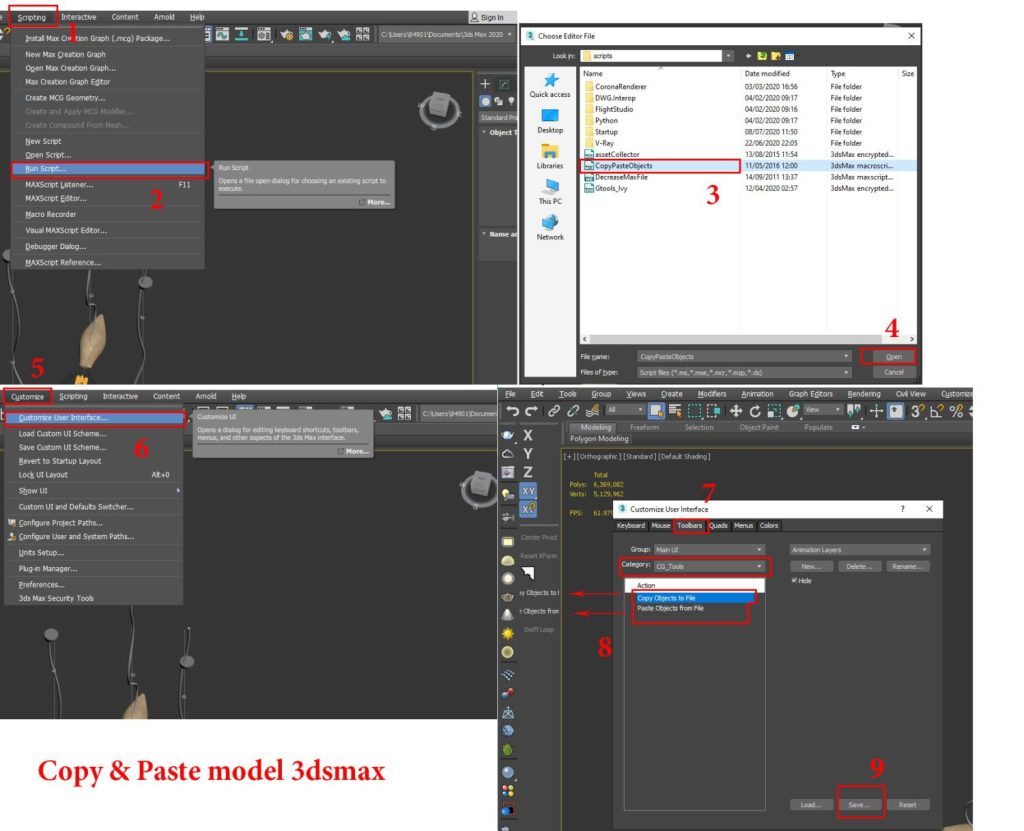Toggle the Percent Snap button
Screen dimensions: 1024x831
[956, 411]
